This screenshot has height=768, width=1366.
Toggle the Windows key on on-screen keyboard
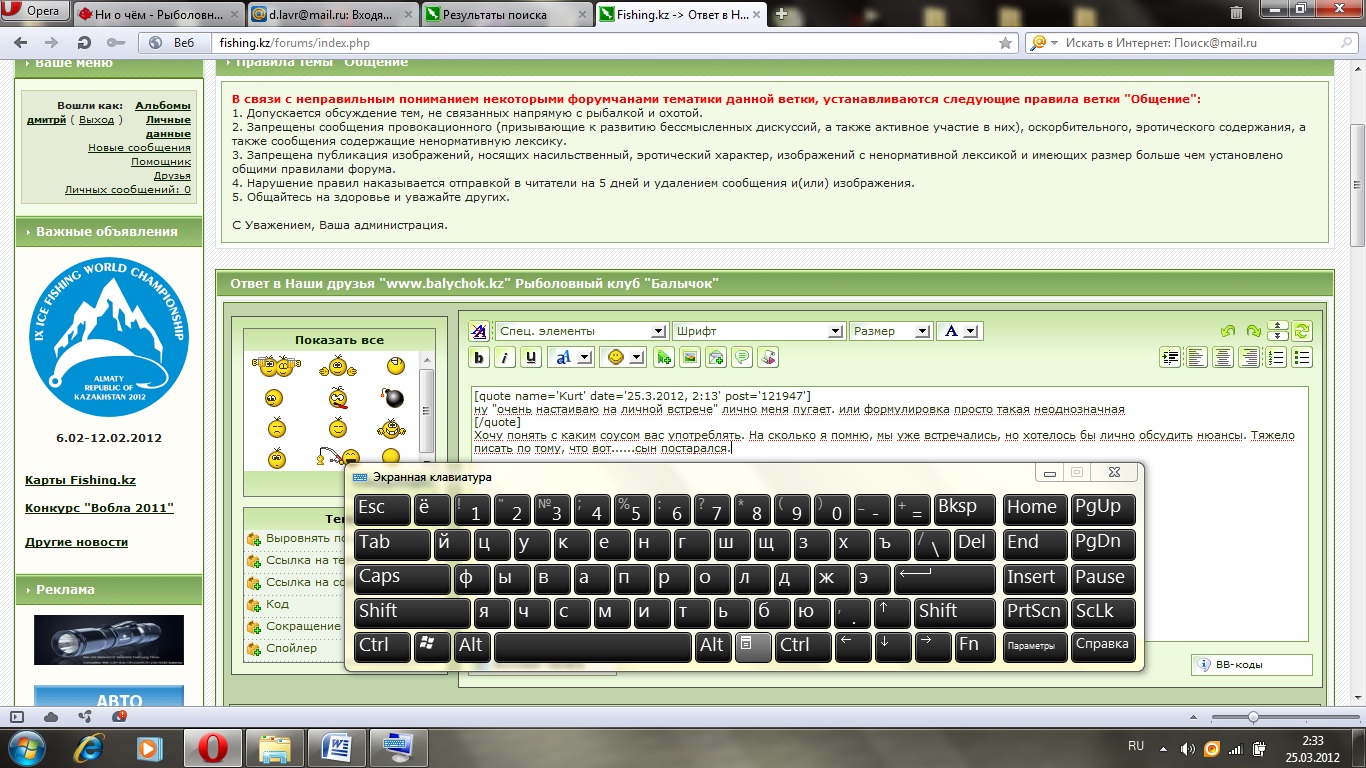(432, 647)
